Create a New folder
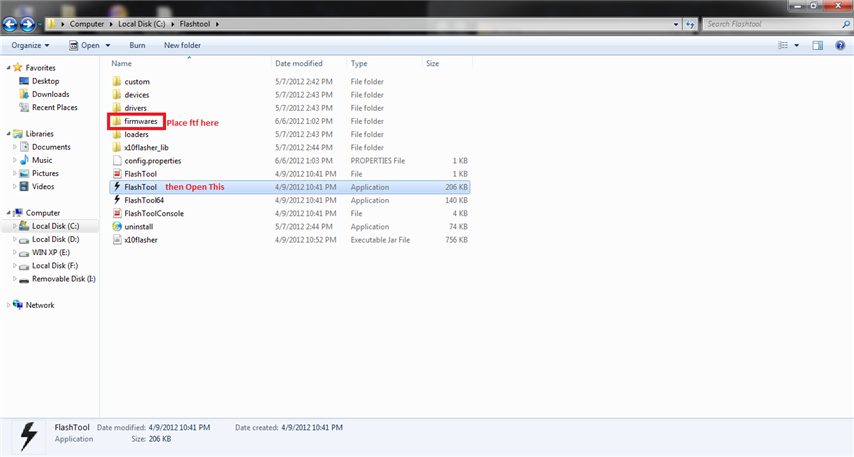 pos(182,45)
